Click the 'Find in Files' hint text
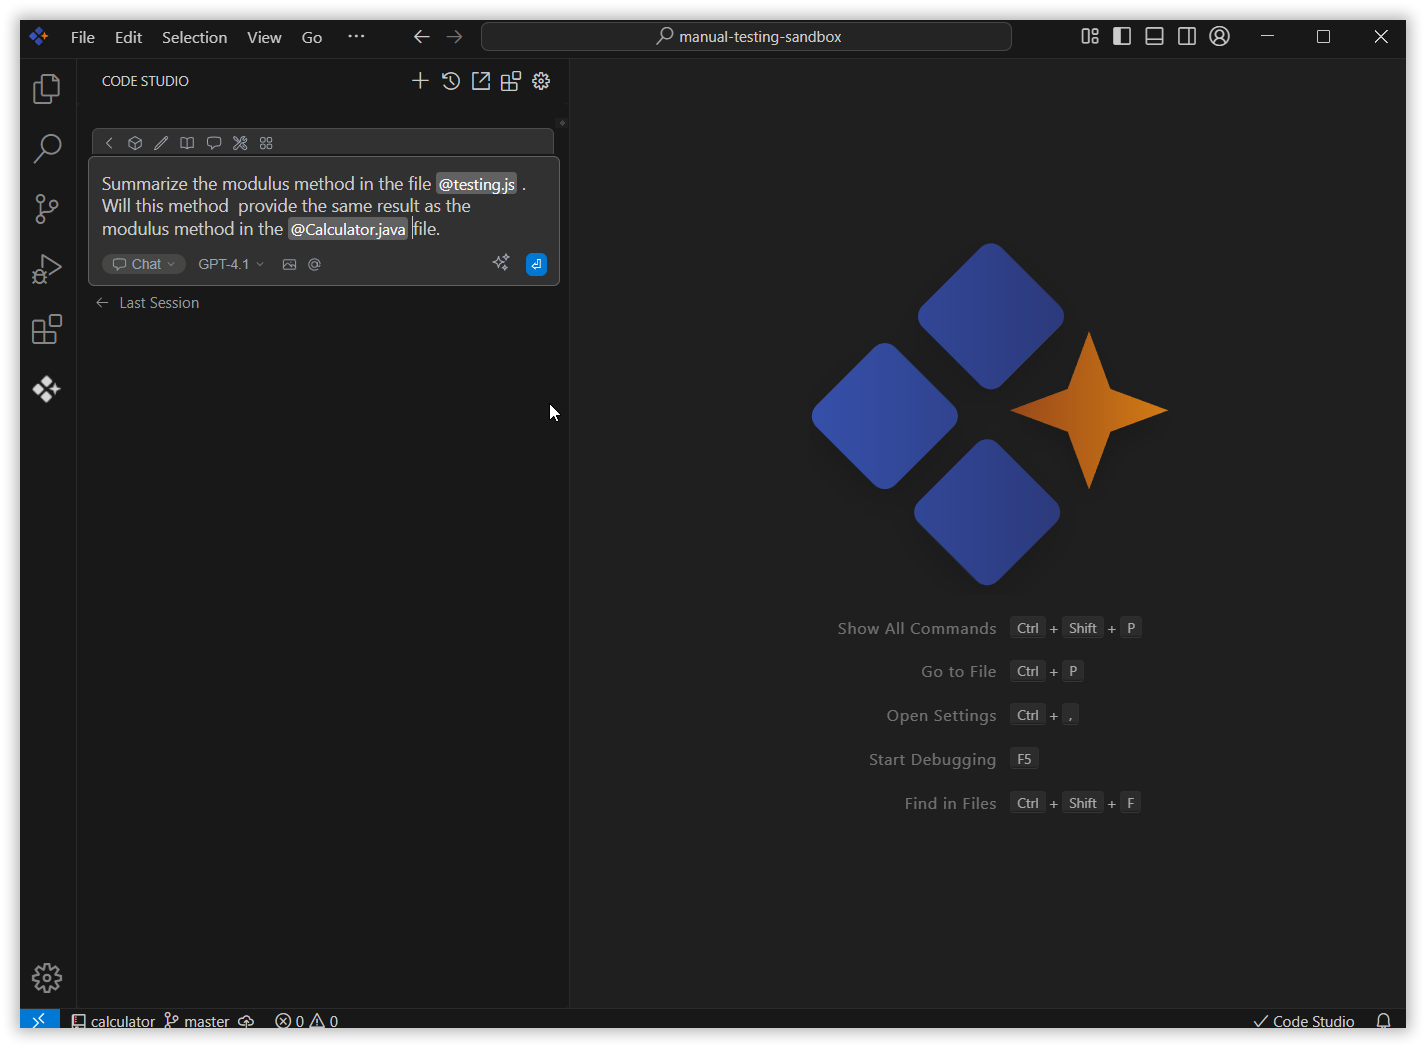1426x1048 pixels. 951,804
